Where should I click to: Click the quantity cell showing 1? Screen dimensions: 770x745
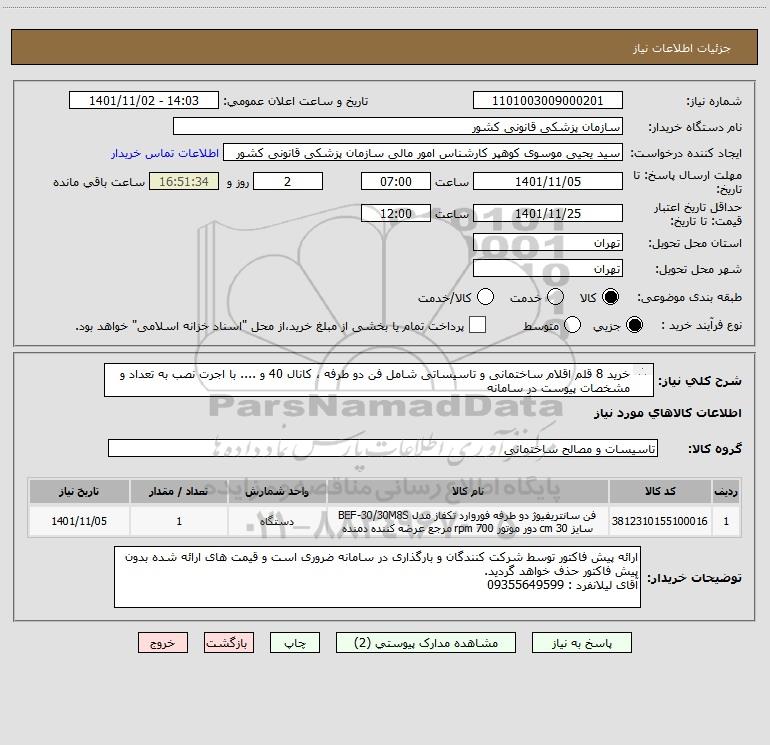pos(179,521)
